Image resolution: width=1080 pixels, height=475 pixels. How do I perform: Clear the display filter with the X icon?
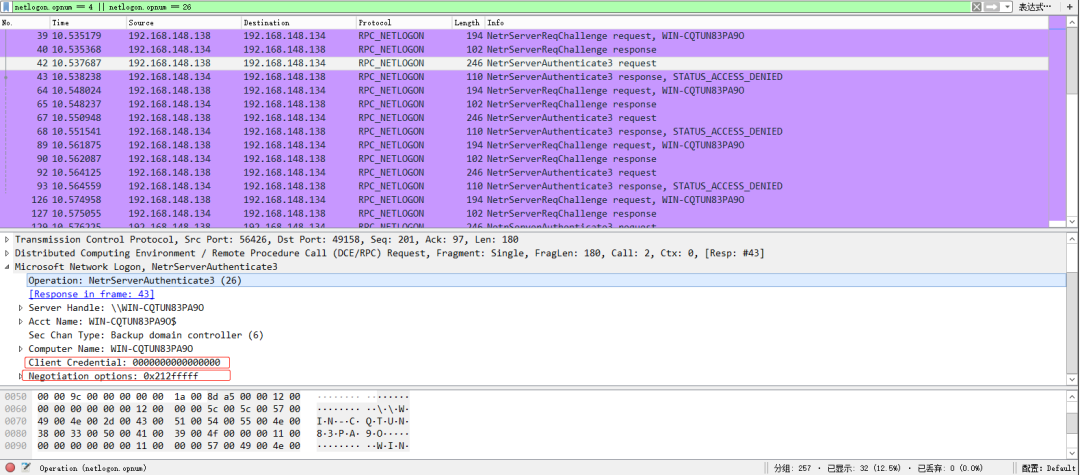point(976,6)
